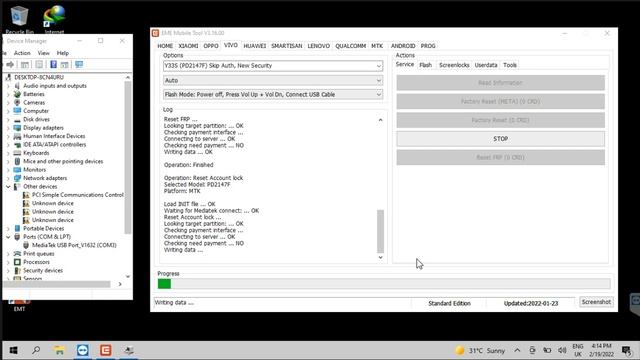The image size is (640, 360).
Task: Click the forward arrow in Device Manager toolbar
Action: (x=11, y=64)
